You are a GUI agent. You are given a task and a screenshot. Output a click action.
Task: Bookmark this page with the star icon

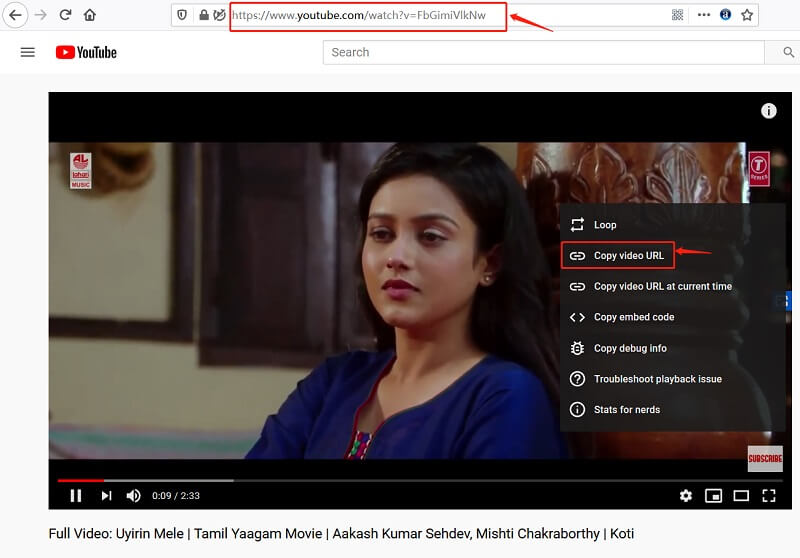pos(747,15)
